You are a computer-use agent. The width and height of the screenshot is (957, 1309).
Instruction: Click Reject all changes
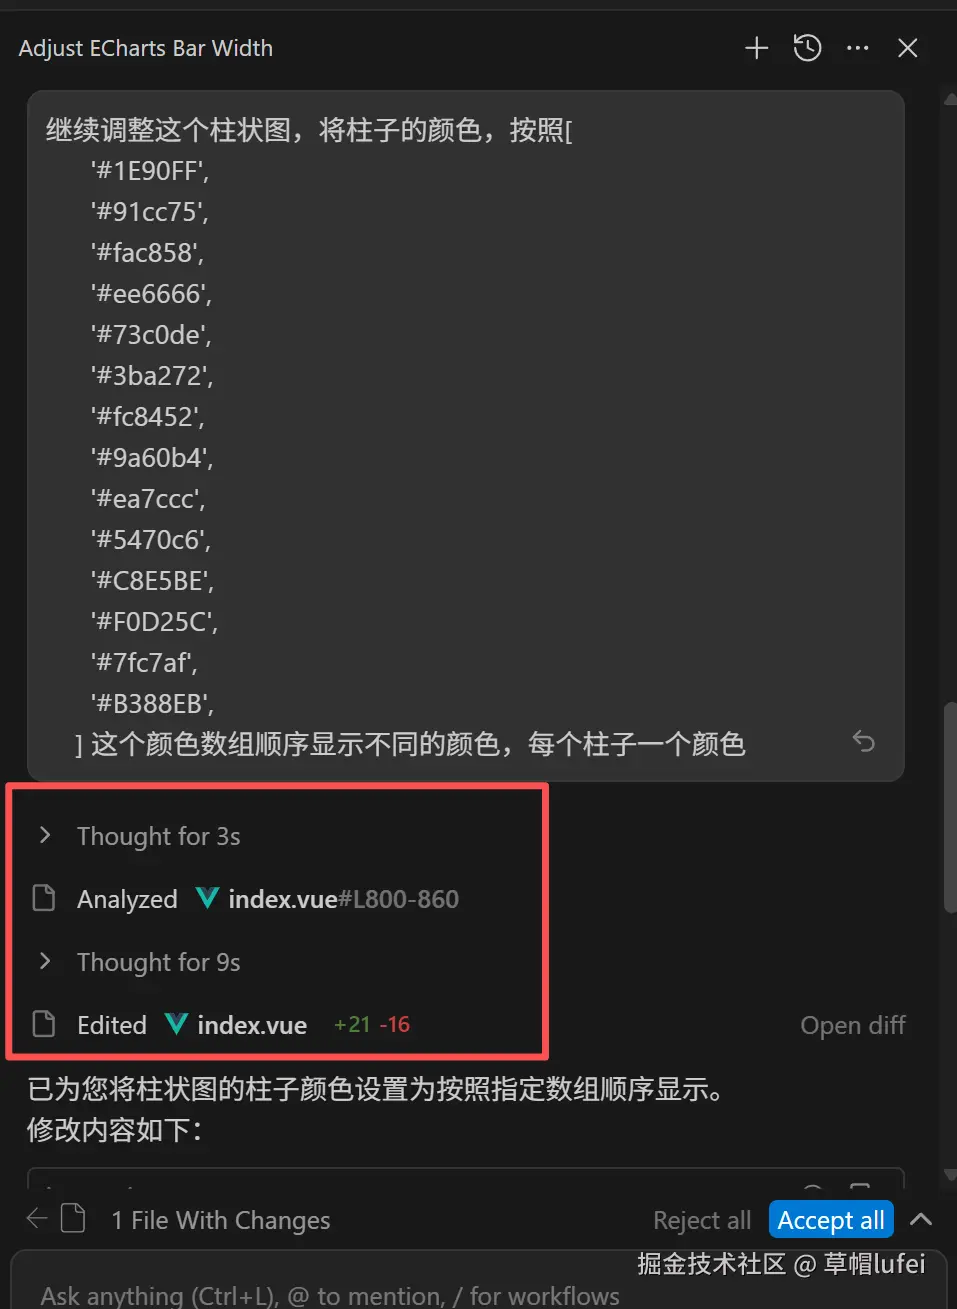point(702,1220)
